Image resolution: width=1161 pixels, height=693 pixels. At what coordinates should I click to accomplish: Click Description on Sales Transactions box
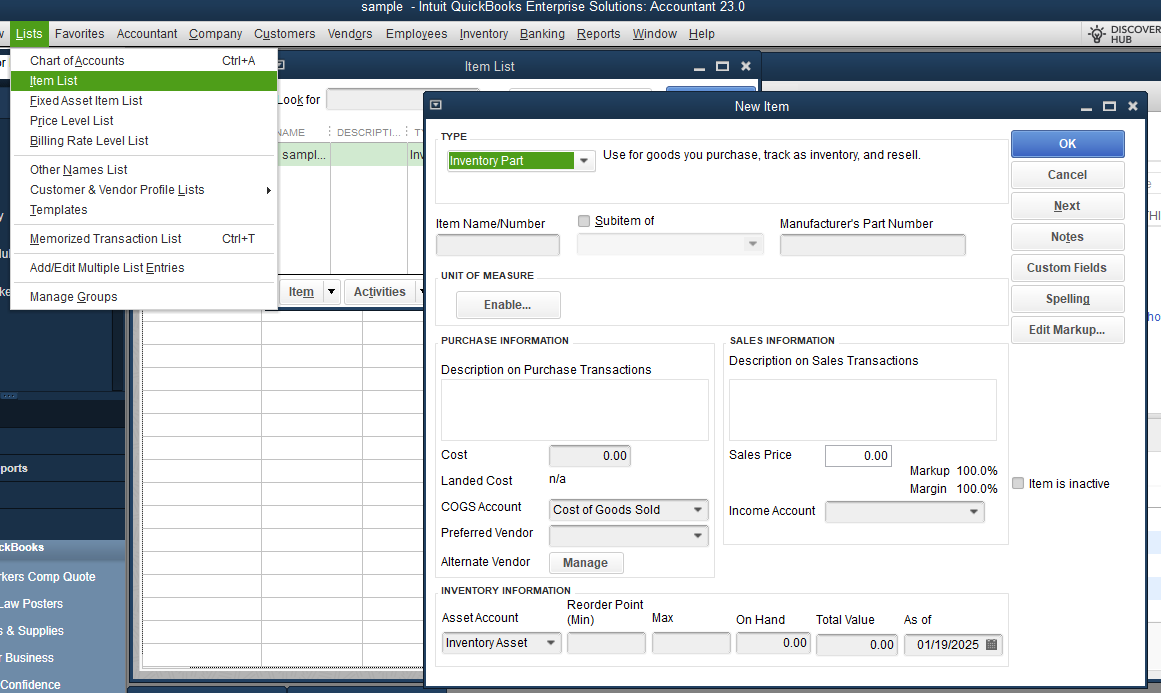pos(863,410)
